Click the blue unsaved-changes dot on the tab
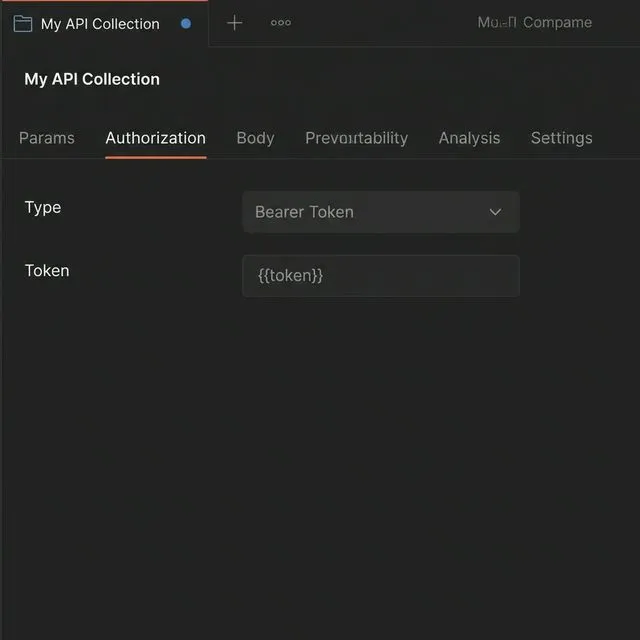 [x=185, y=24]
